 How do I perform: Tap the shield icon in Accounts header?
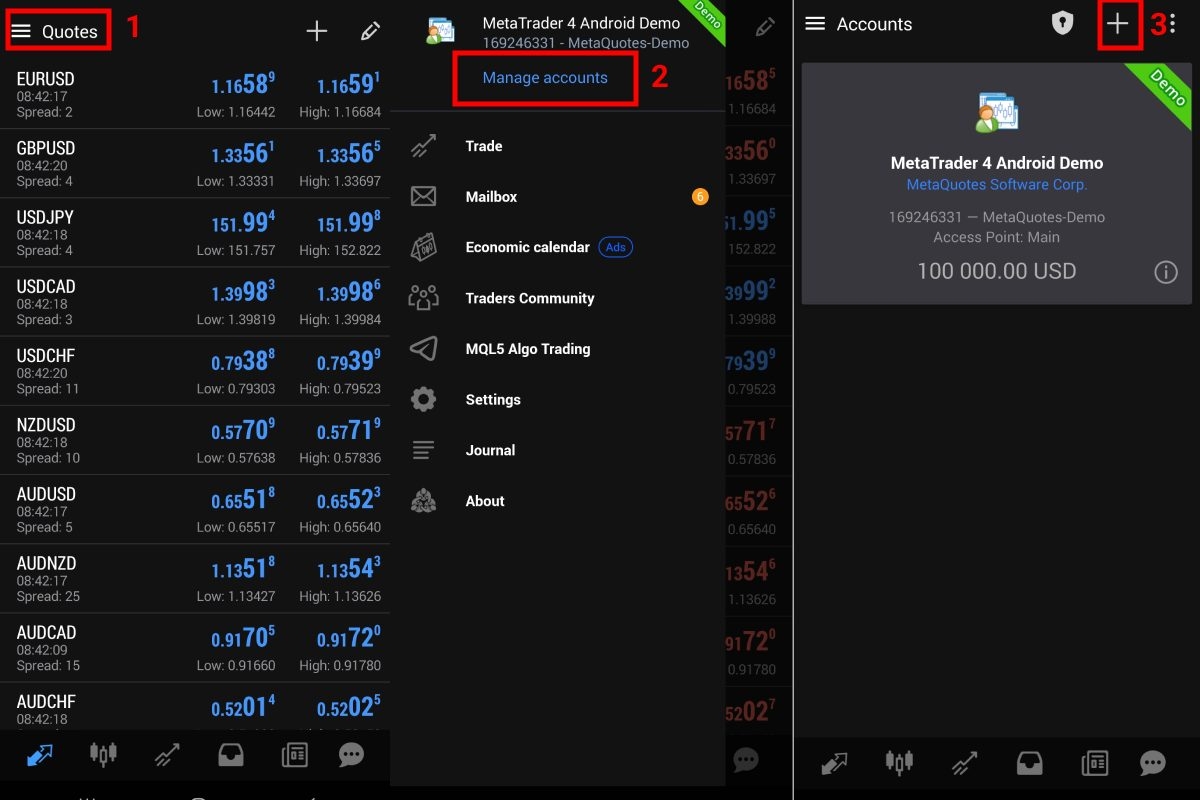pos(1062,24)
